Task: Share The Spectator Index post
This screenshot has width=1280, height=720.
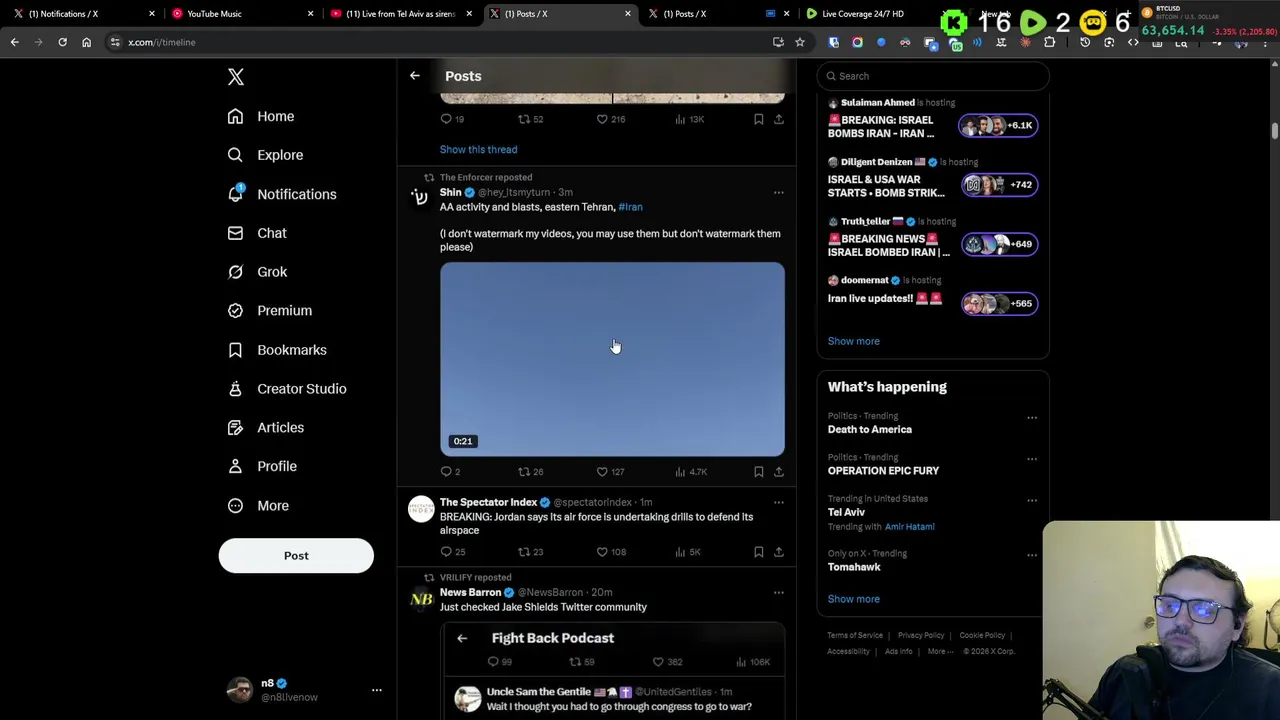Action: [x=778, y=552]
